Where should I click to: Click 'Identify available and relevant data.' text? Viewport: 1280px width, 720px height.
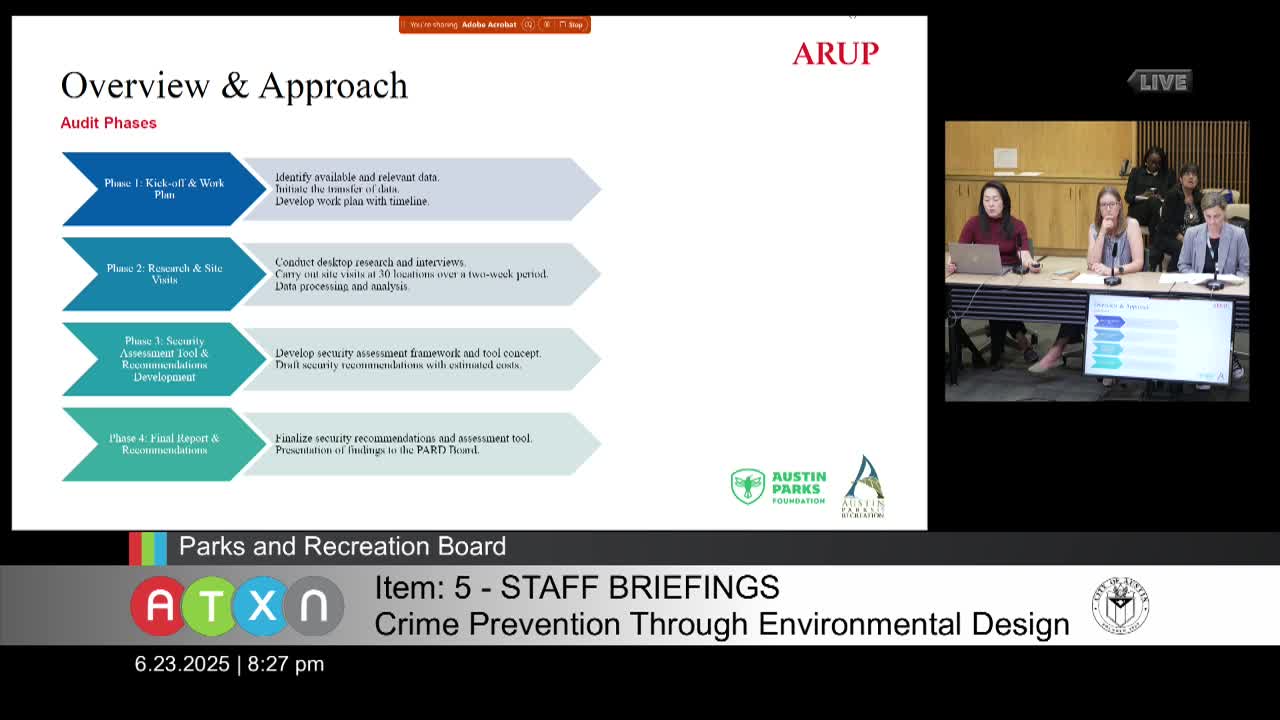coord(357,177)
